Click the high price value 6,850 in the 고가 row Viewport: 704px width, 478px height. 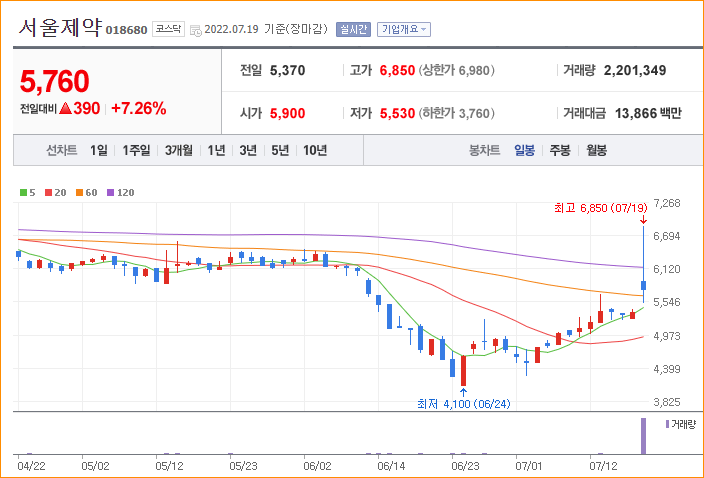397,70
